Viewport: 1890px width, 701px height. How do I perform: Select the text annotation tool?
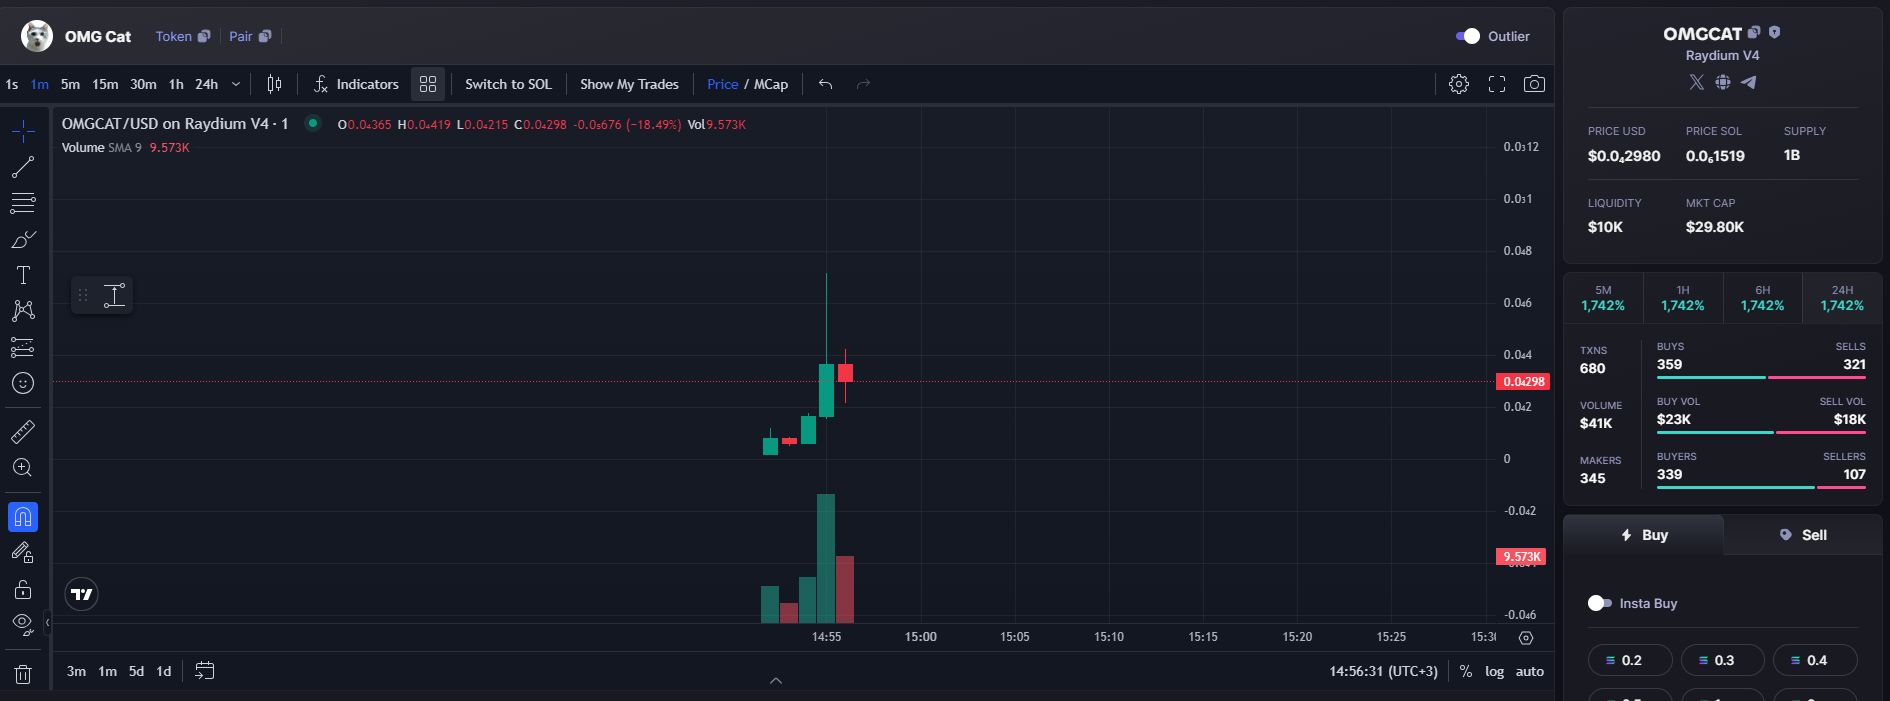(x=23, y=275)
